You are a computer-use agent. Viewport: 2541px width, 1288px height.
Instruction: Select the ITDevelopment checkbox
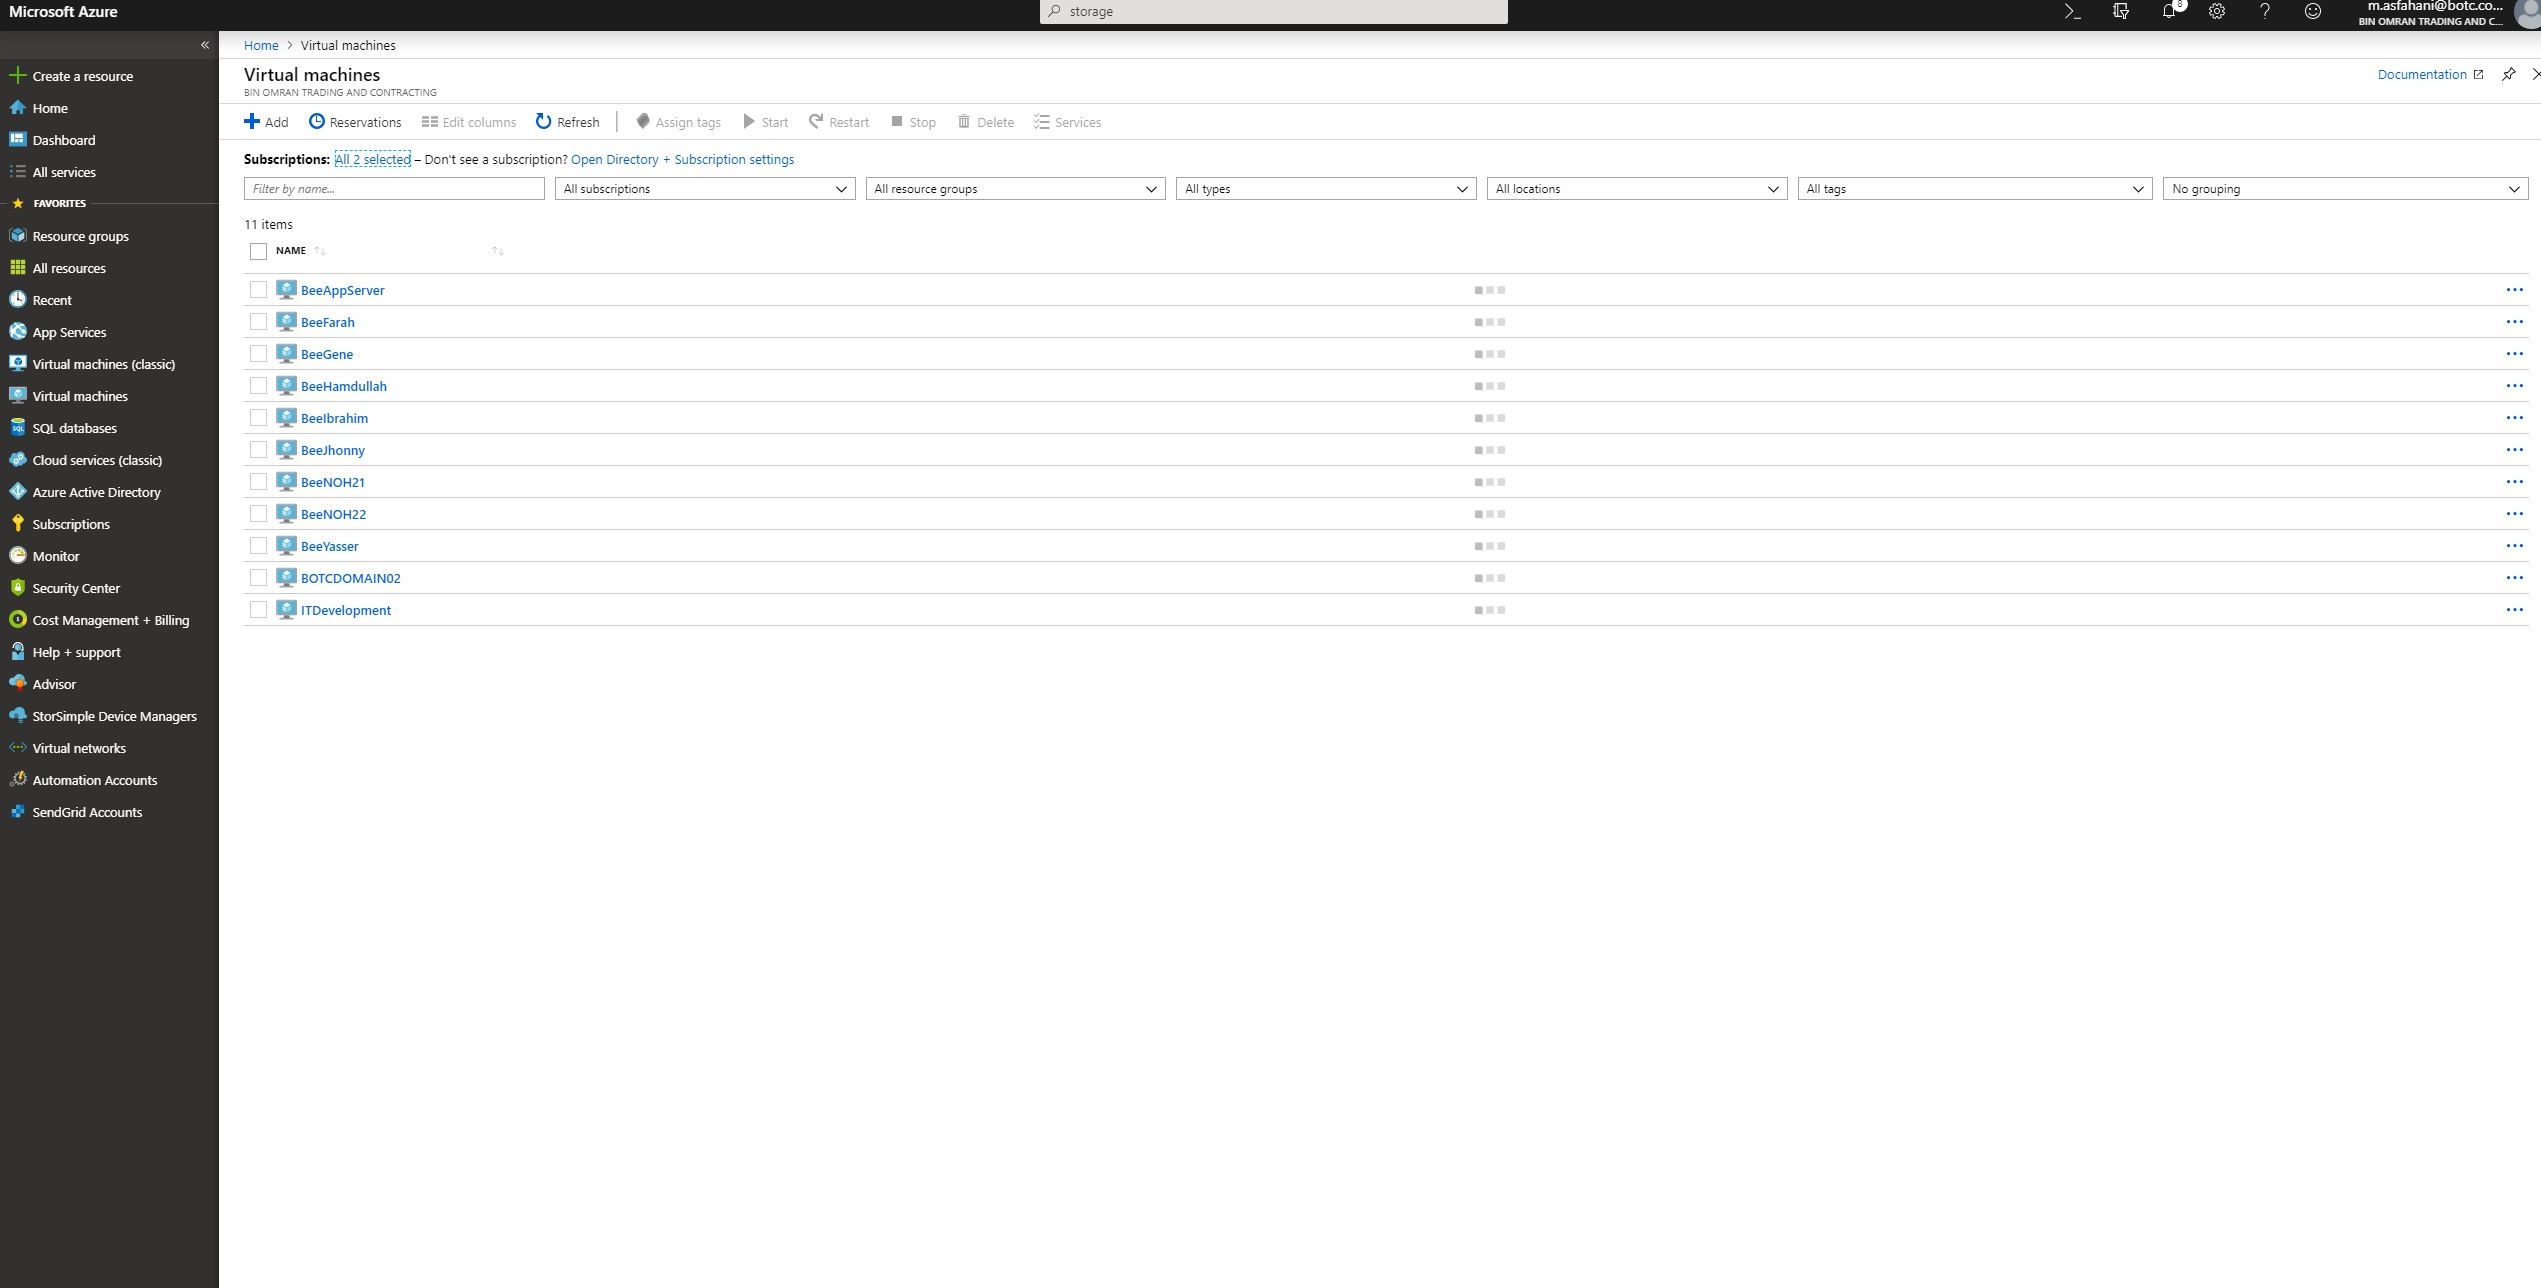coord(258,610)
